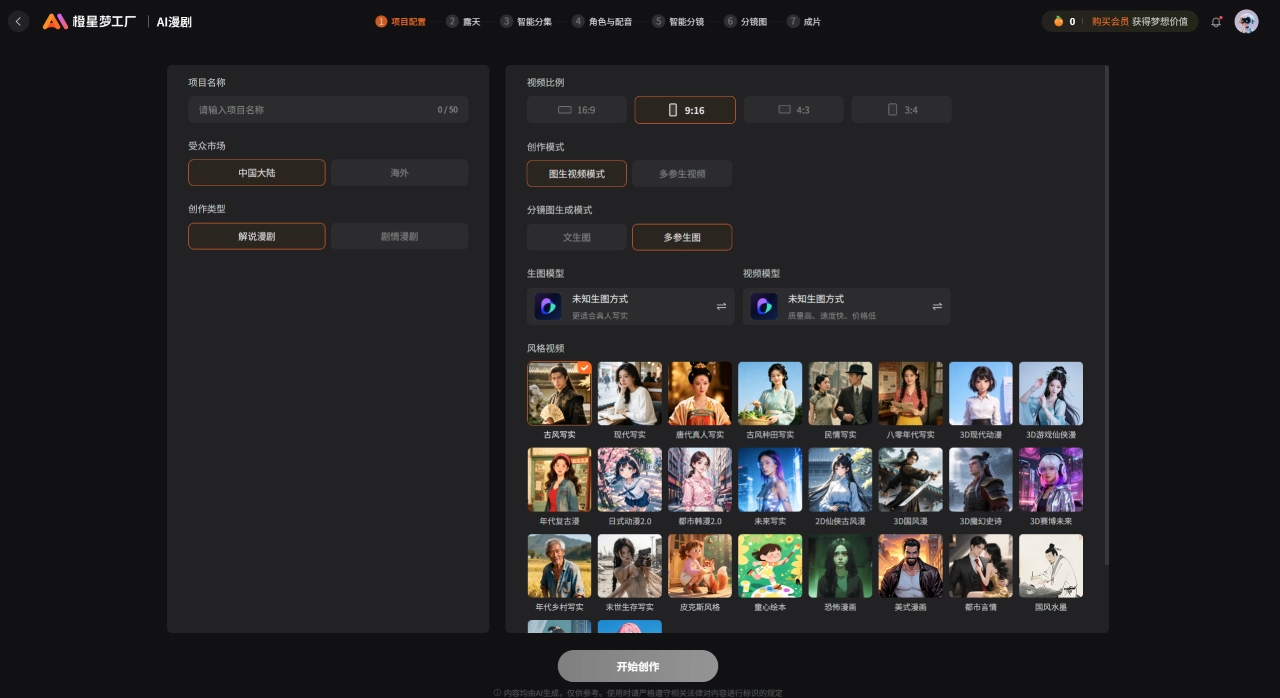Click the 项目名称 input field

(x=328, y=110)
